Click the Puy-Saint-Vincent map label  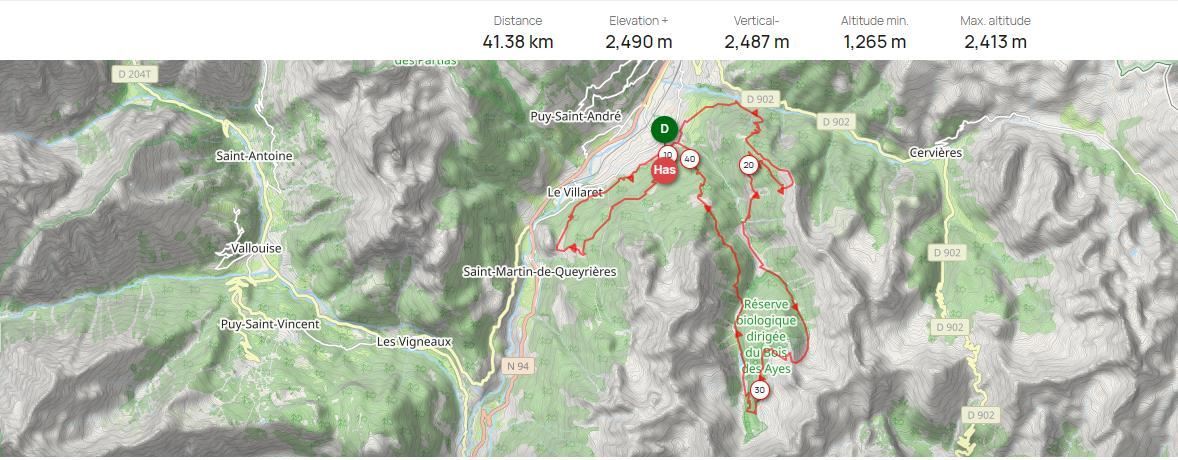270,324
